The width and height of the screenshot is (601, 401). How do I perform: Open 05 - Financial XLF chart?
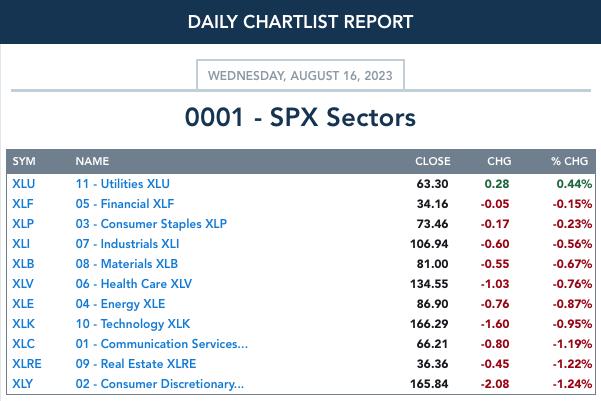(125, 204)
